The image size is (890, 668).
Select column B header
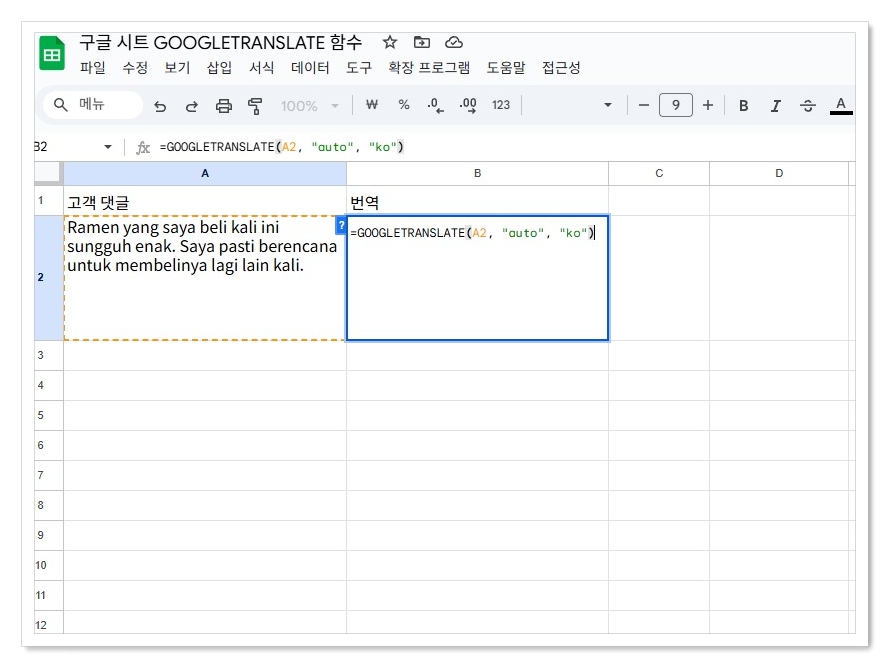(477, 173)
